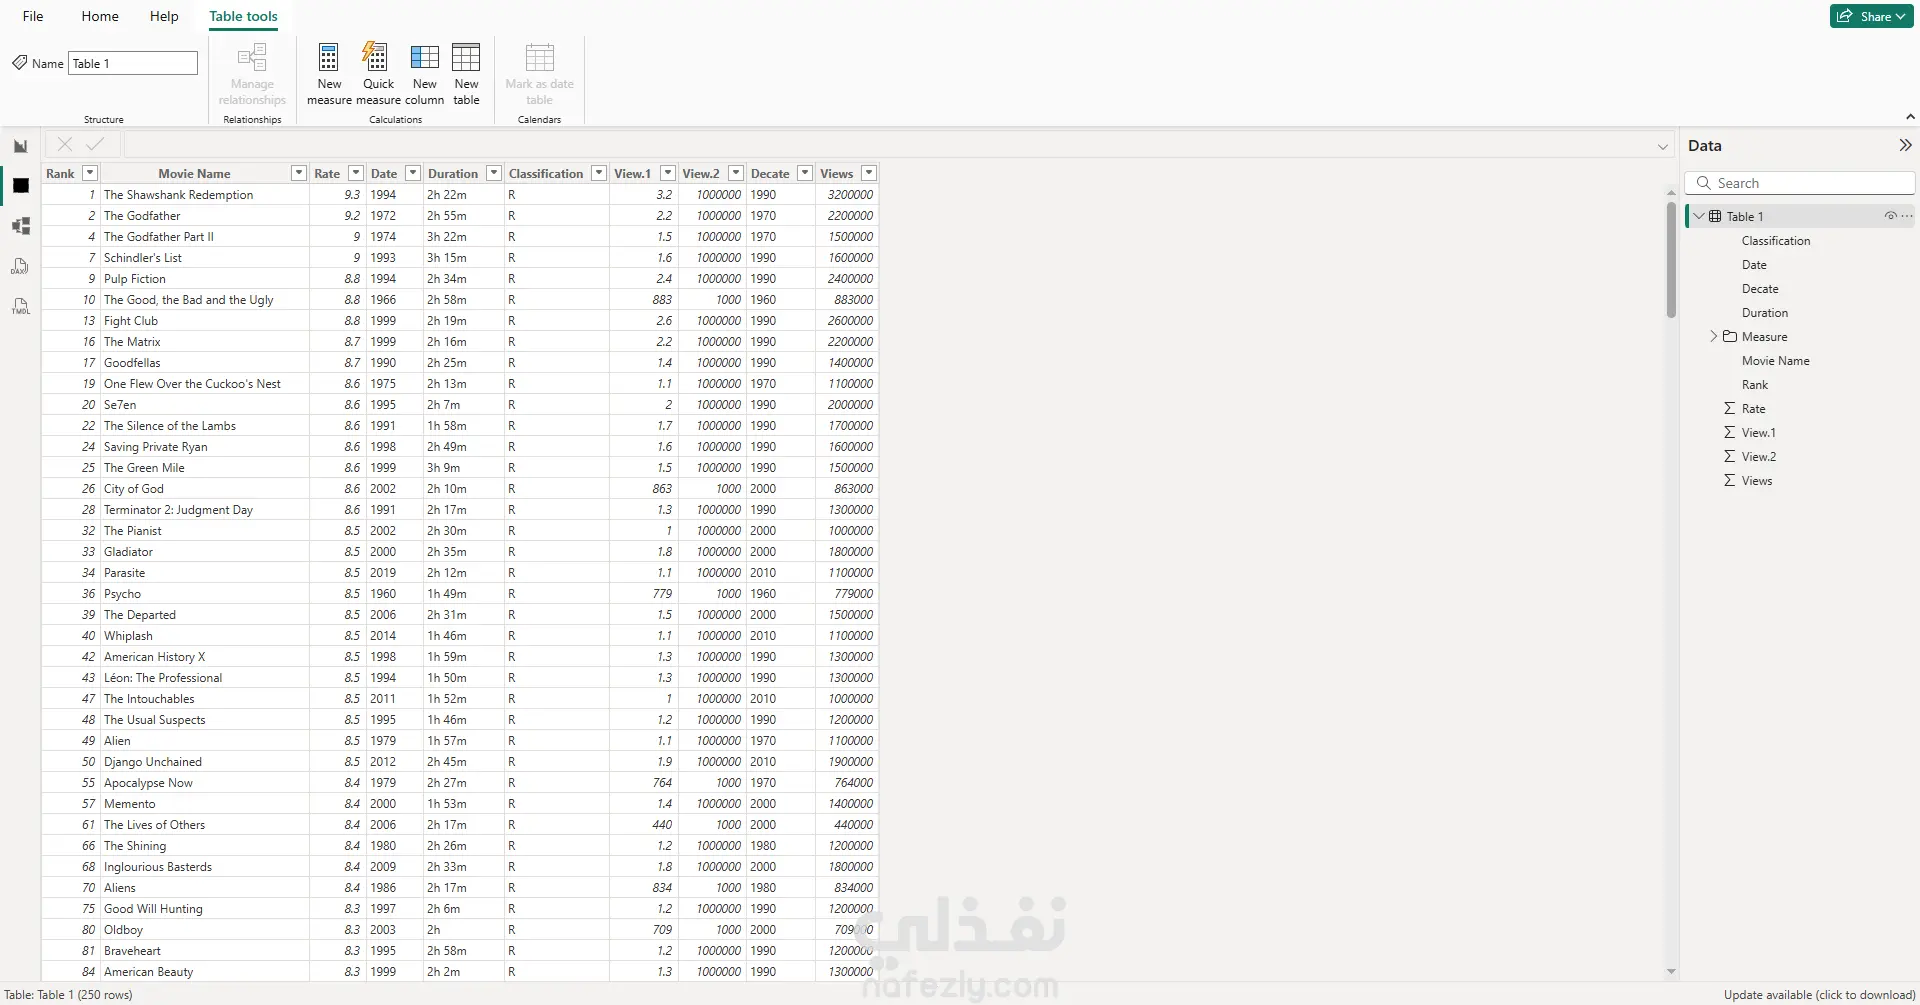1920x1005 pixels.
Task: Open TMDL view from left sidebar
Action: tap(20, 306)
